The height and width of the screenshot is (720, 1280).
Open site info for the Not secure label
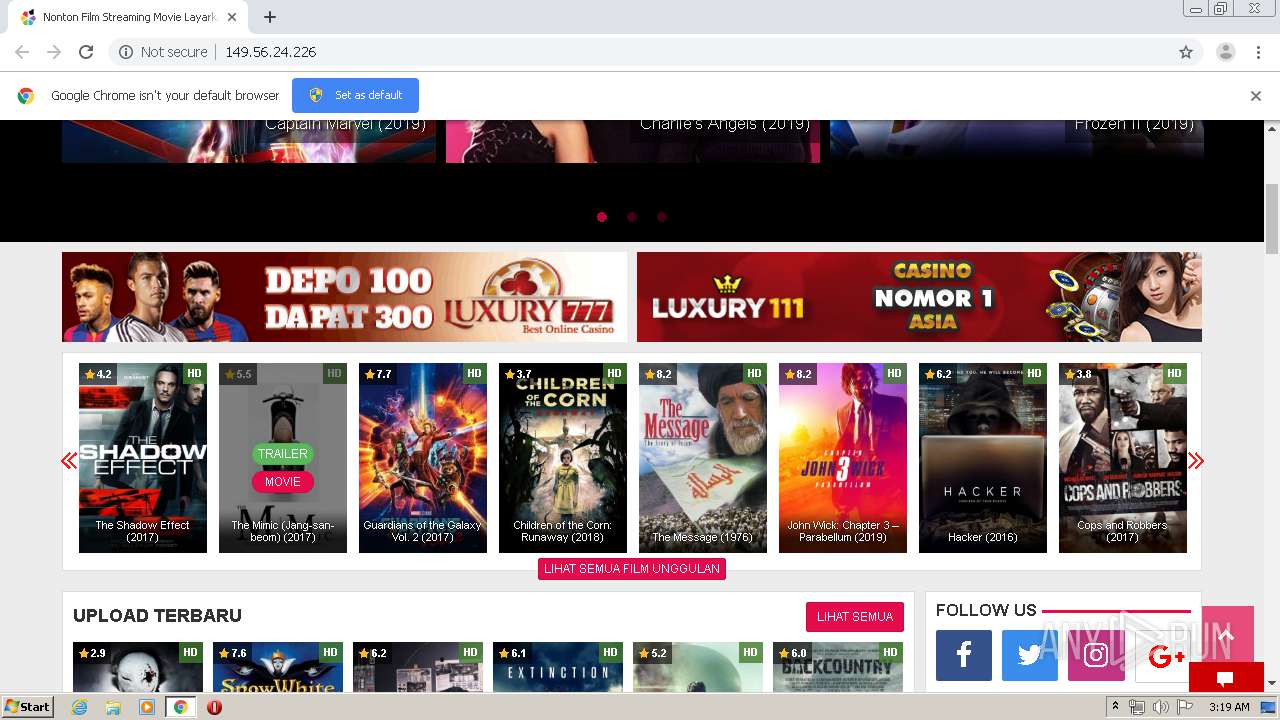(163, 52)
